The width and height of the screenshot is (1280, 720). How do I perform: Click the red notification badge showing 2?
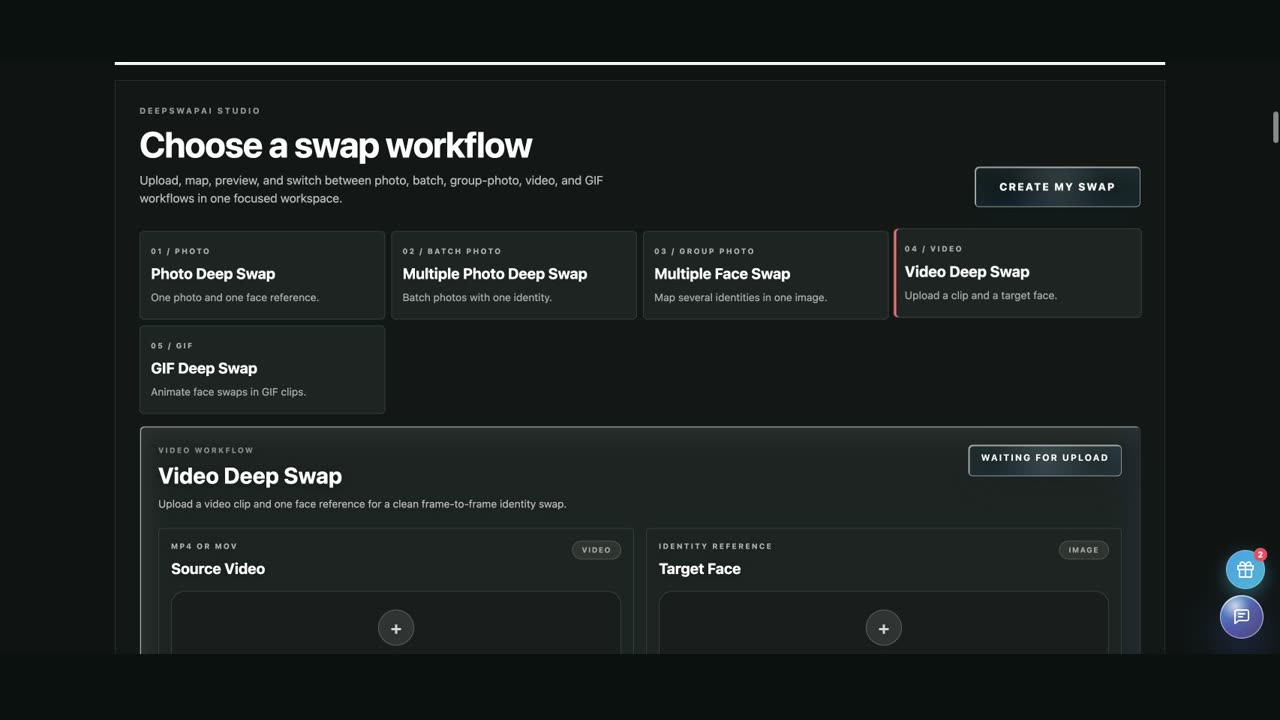coord(1260,555)
